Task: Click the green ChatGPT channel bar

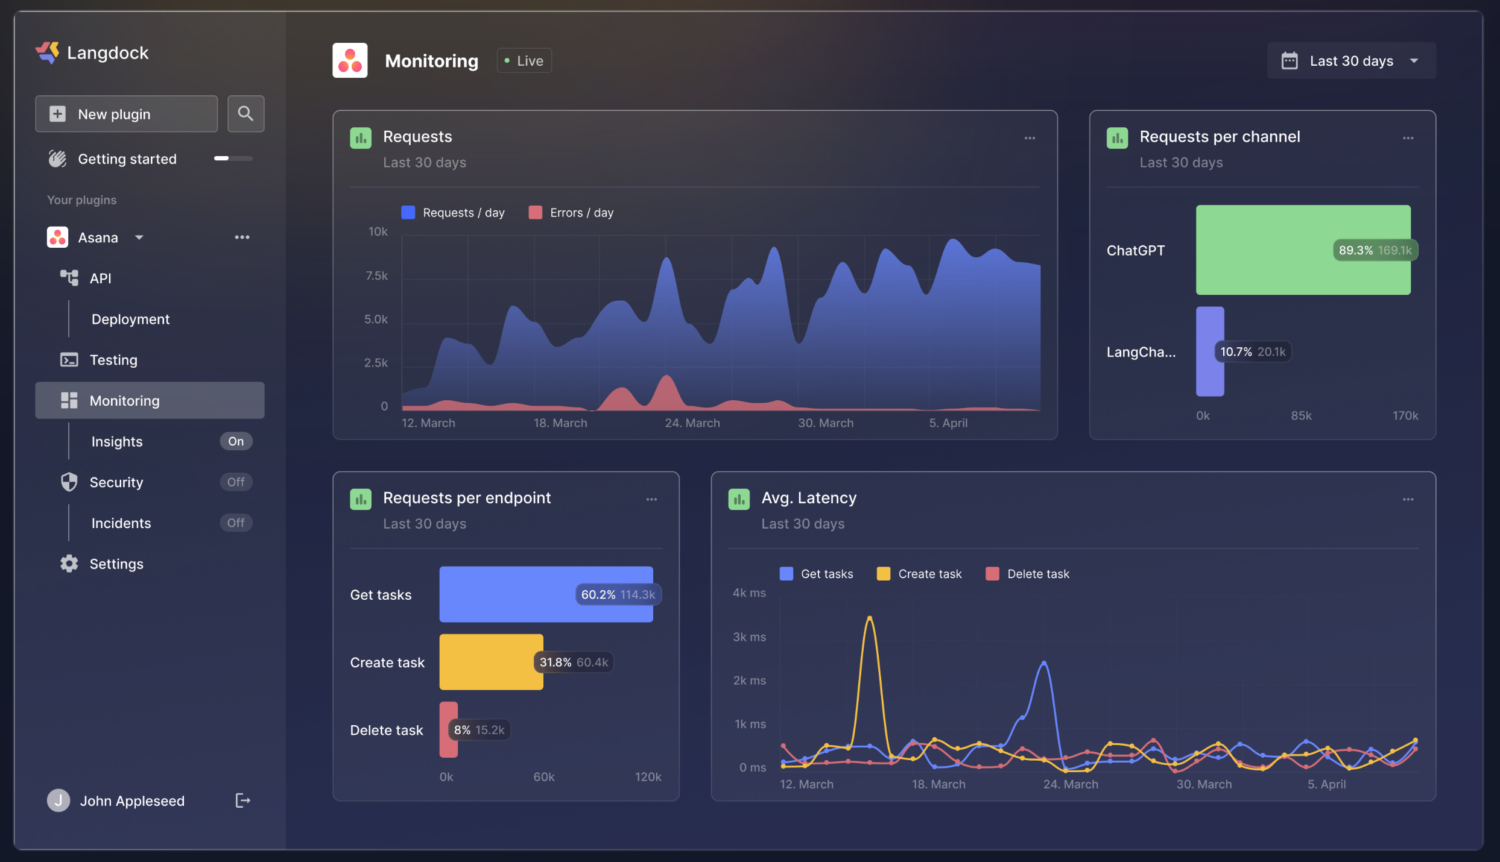Action: pos(1303,250)
